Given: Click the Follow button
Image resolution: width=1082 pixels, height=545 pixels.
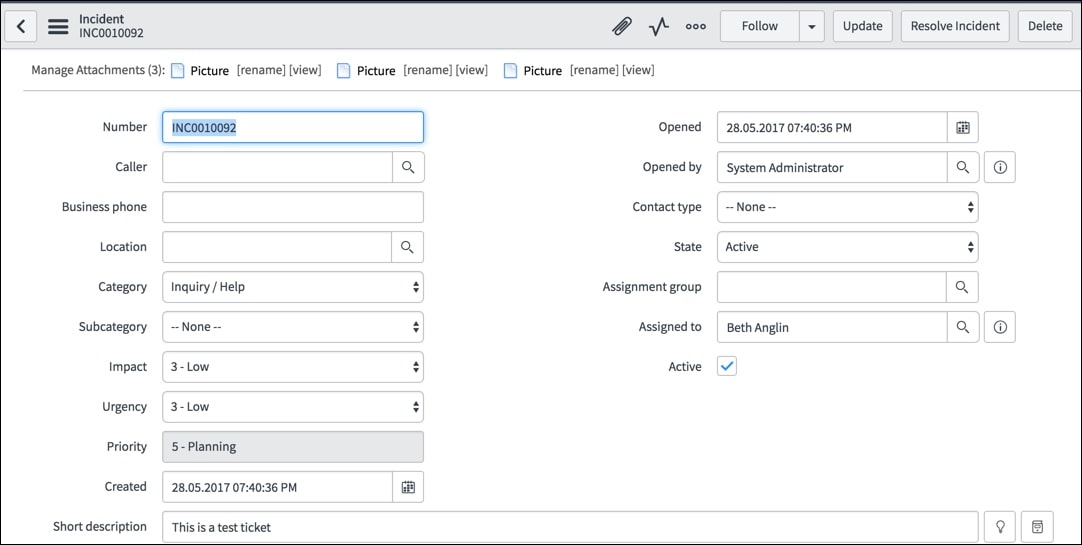Looking at the screenshot, I should (x=760, y=26).
